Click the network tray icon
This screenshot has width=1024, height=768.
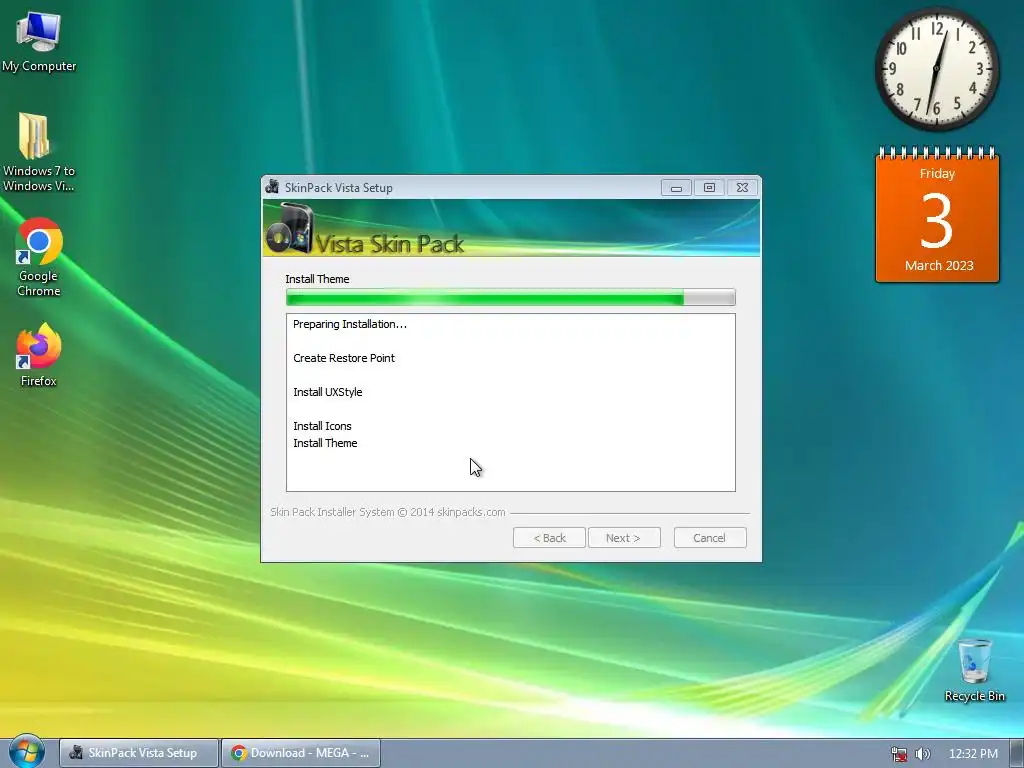point(899,754)
